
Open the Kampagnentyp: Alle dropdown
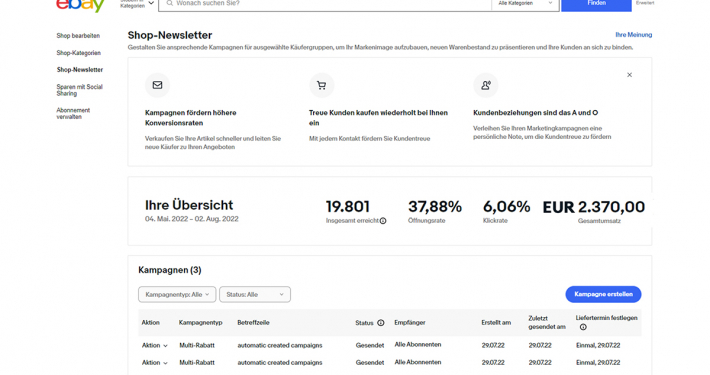[x=177, y=294]
